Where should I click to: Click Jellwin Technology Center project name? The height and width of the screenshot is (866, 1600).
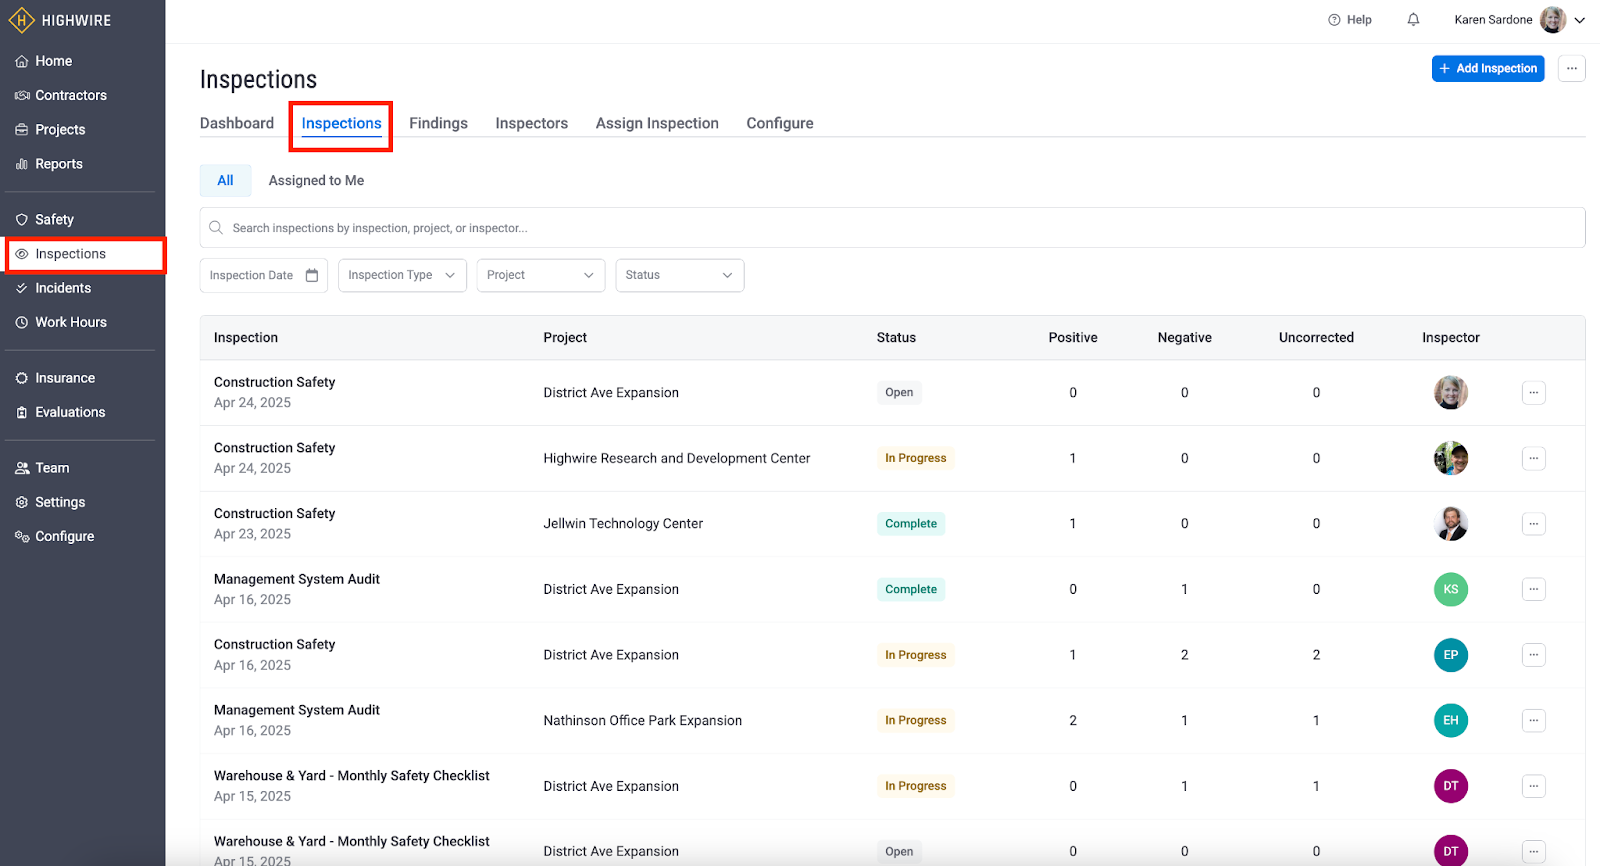623,524
